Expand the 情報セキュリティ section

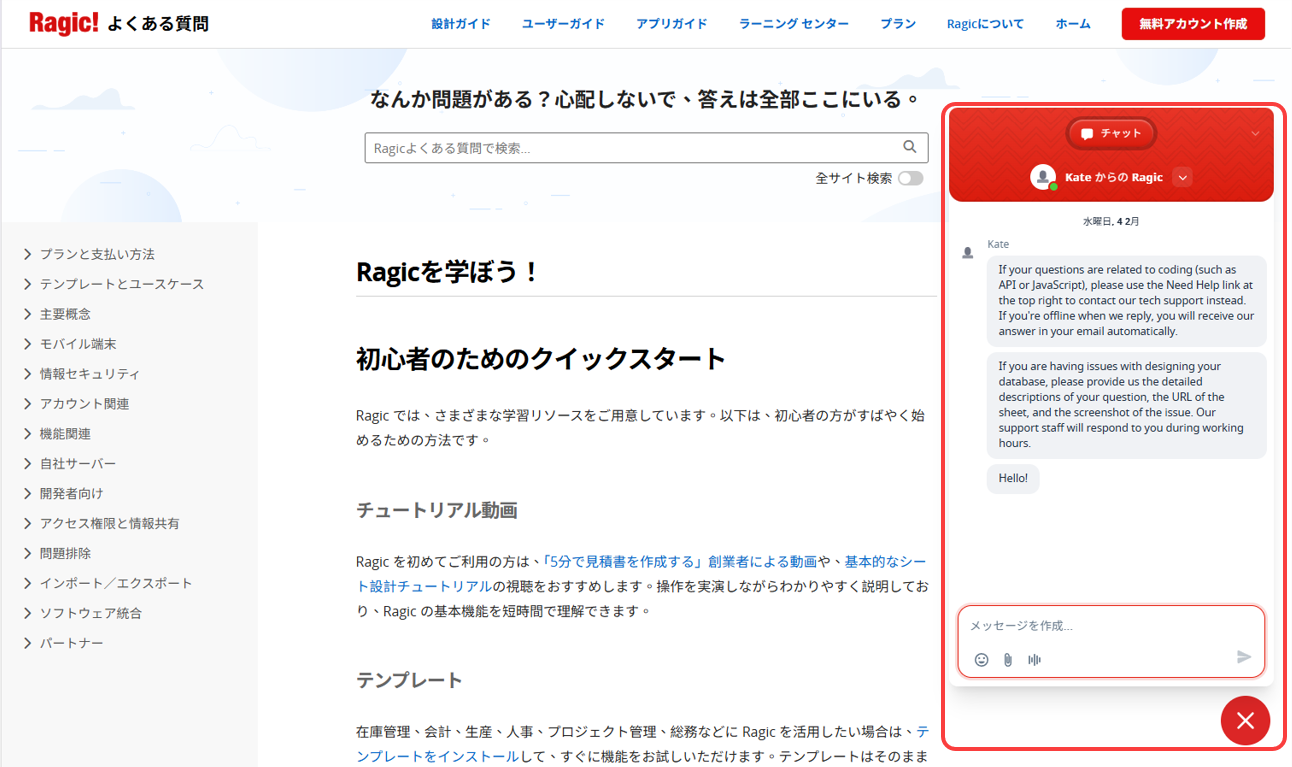click(x=89, y=374)
